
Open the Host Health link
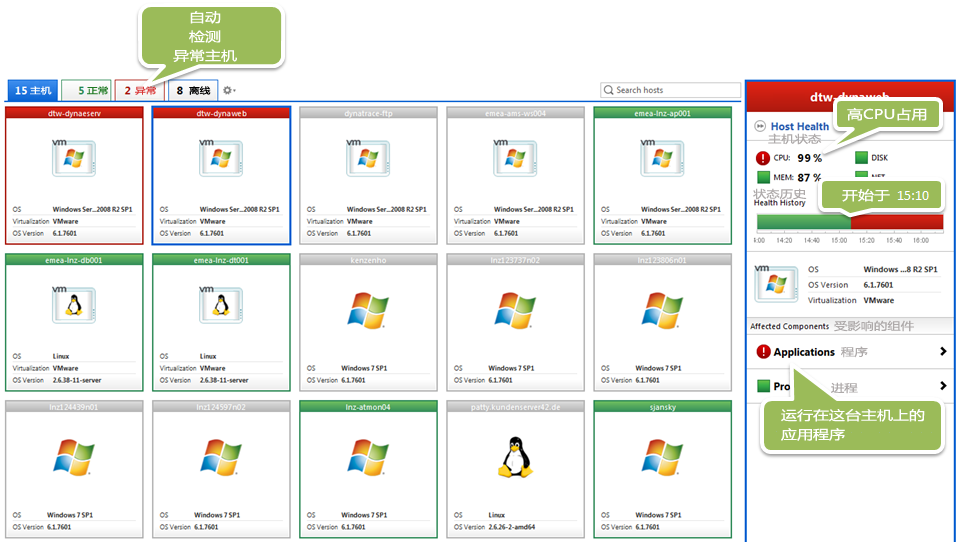[799, 127]
